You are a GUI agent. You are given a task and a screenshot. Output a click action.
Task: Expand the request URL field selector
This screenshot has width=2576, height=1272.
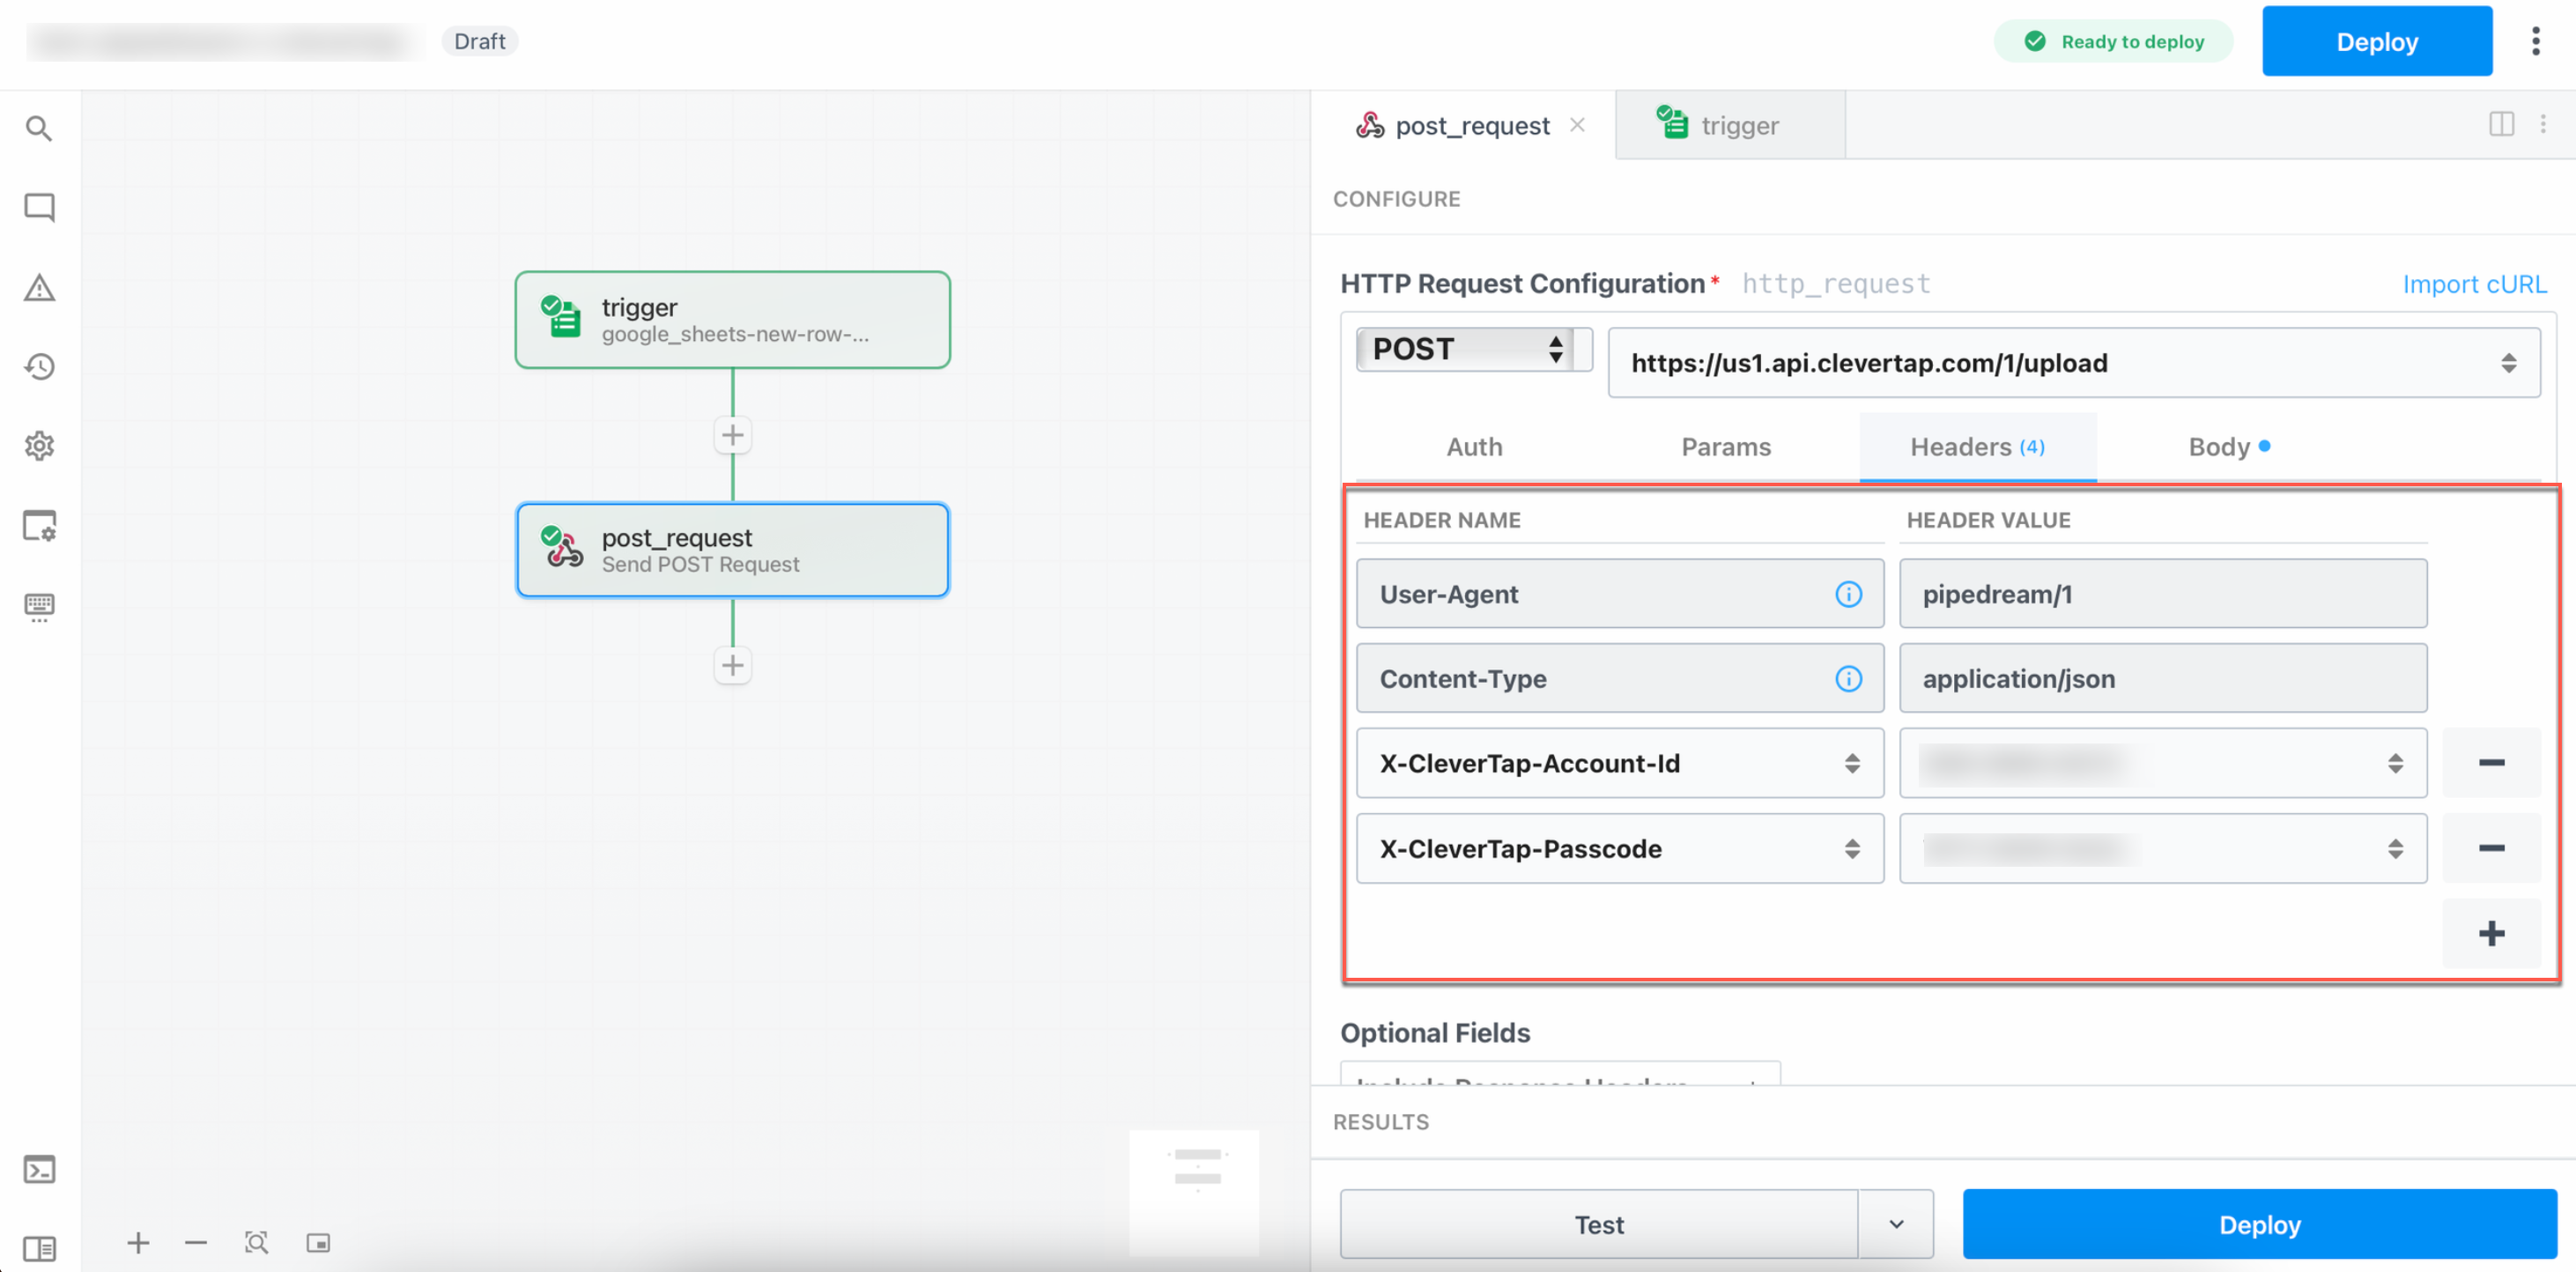pos(2508,363)
